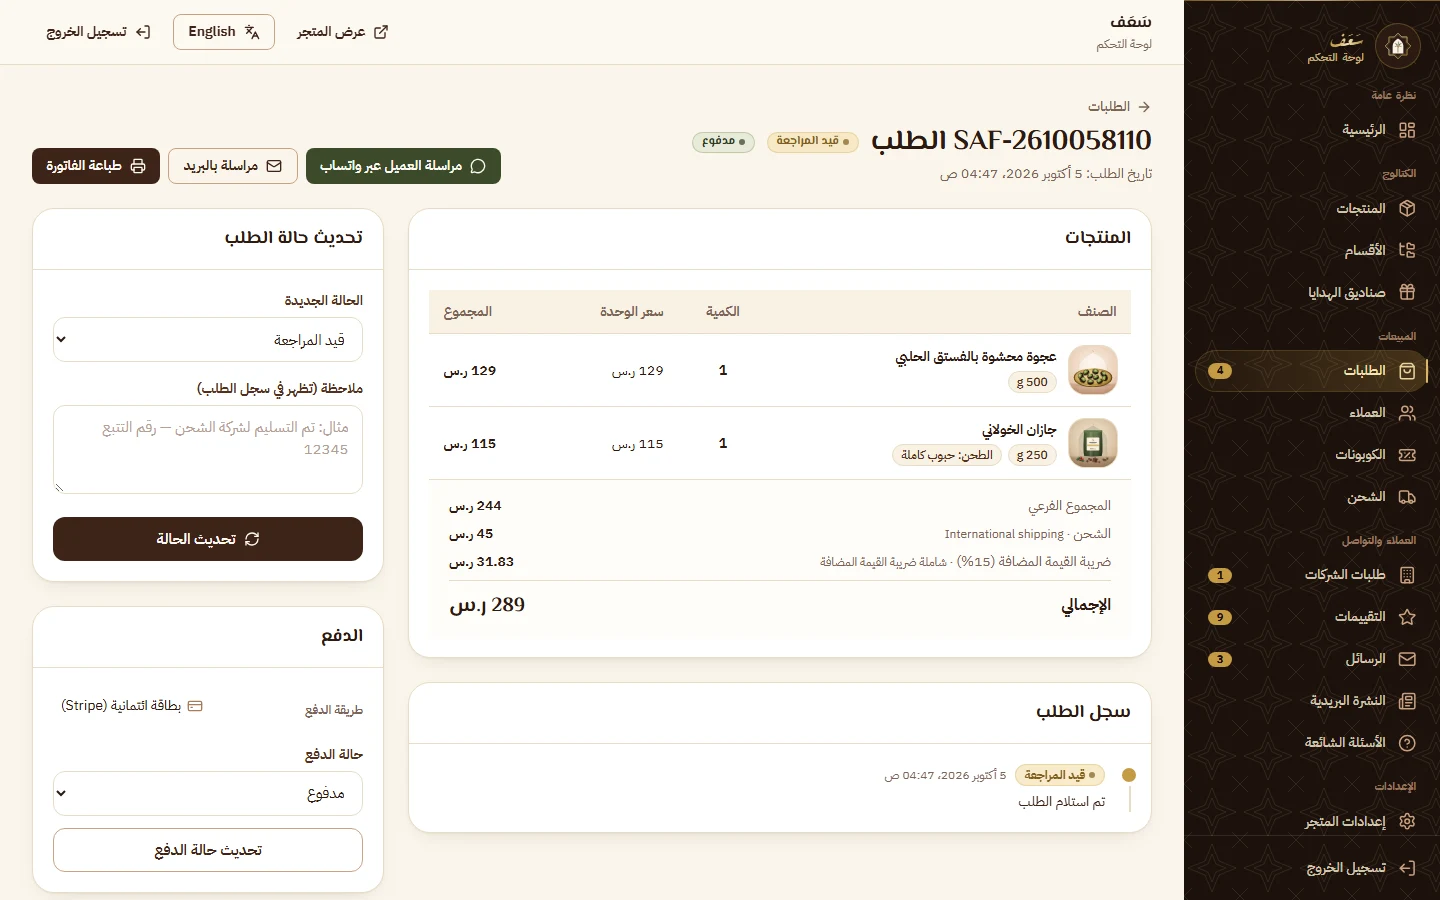This screenshot has height=900, width=1440.
Task: Click the الأسئلة الشائعة question mark icon
Action: 1407,743
